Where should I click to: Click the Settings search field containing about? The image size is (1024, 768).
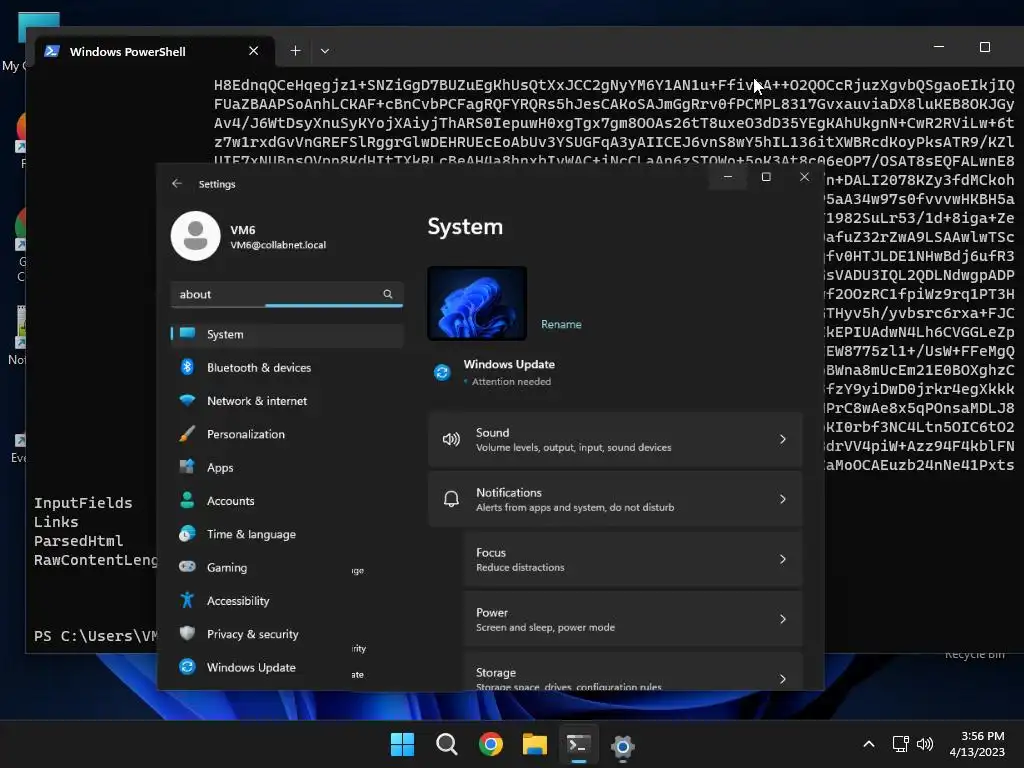[287, 295]
